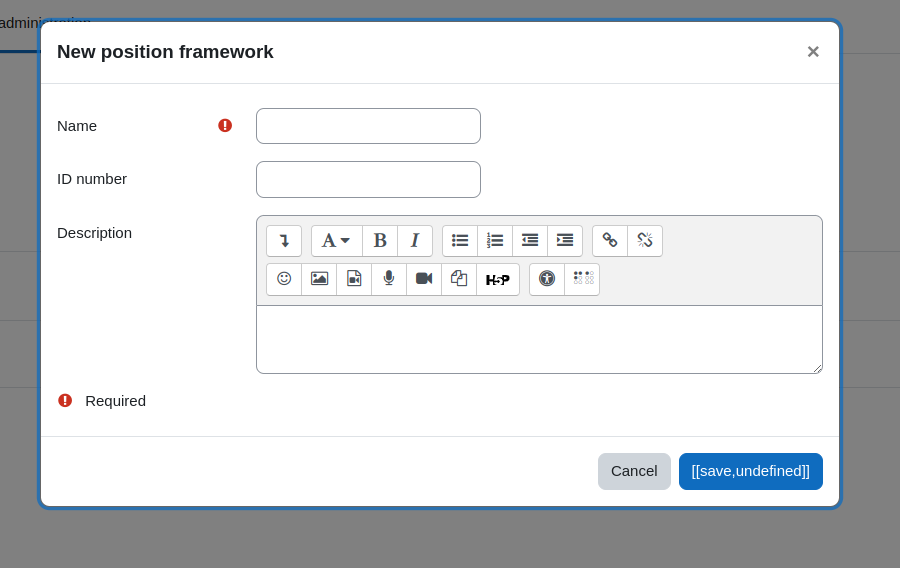This screenshot has width=900, height=568.
Task: Remove link with the unlink icon
Action: coord(645,240)
